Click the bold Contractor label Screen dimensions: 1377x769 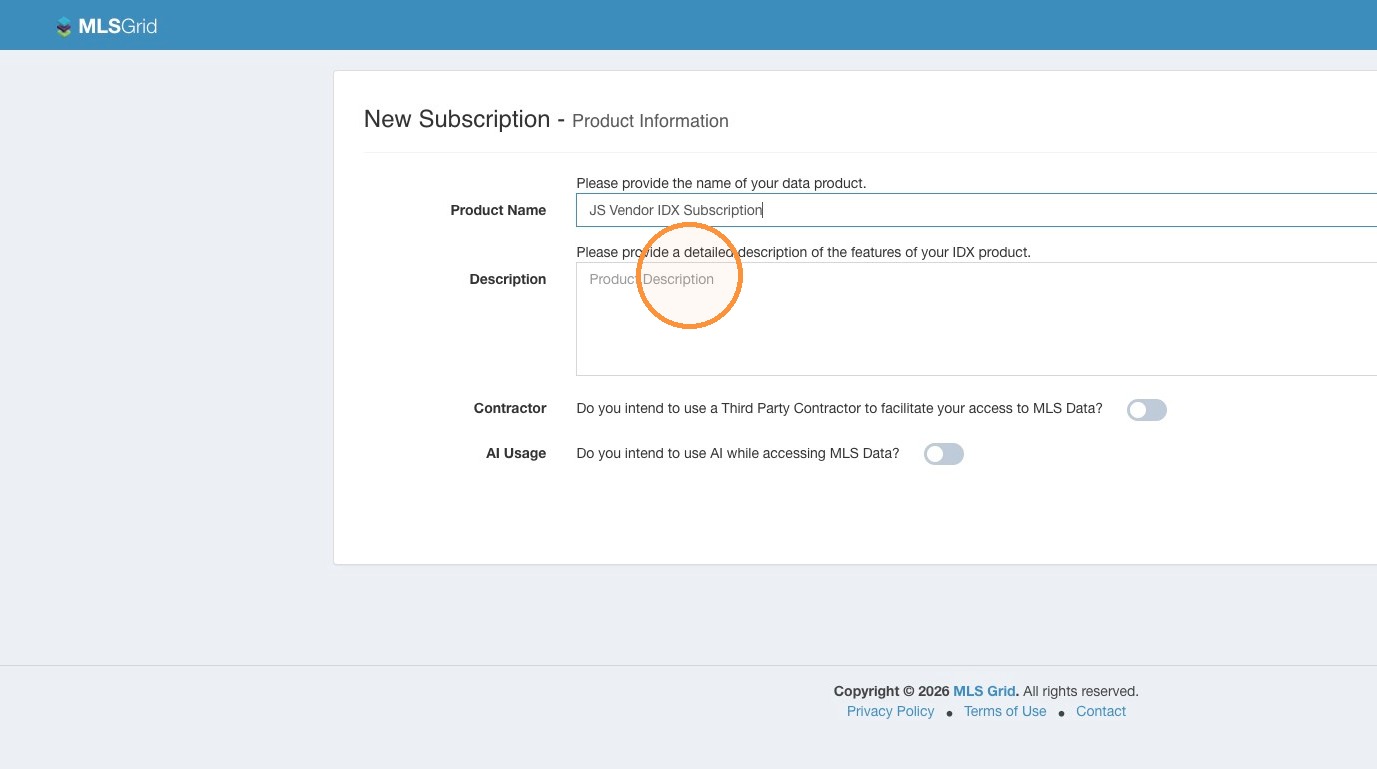[x=510, y=408]
